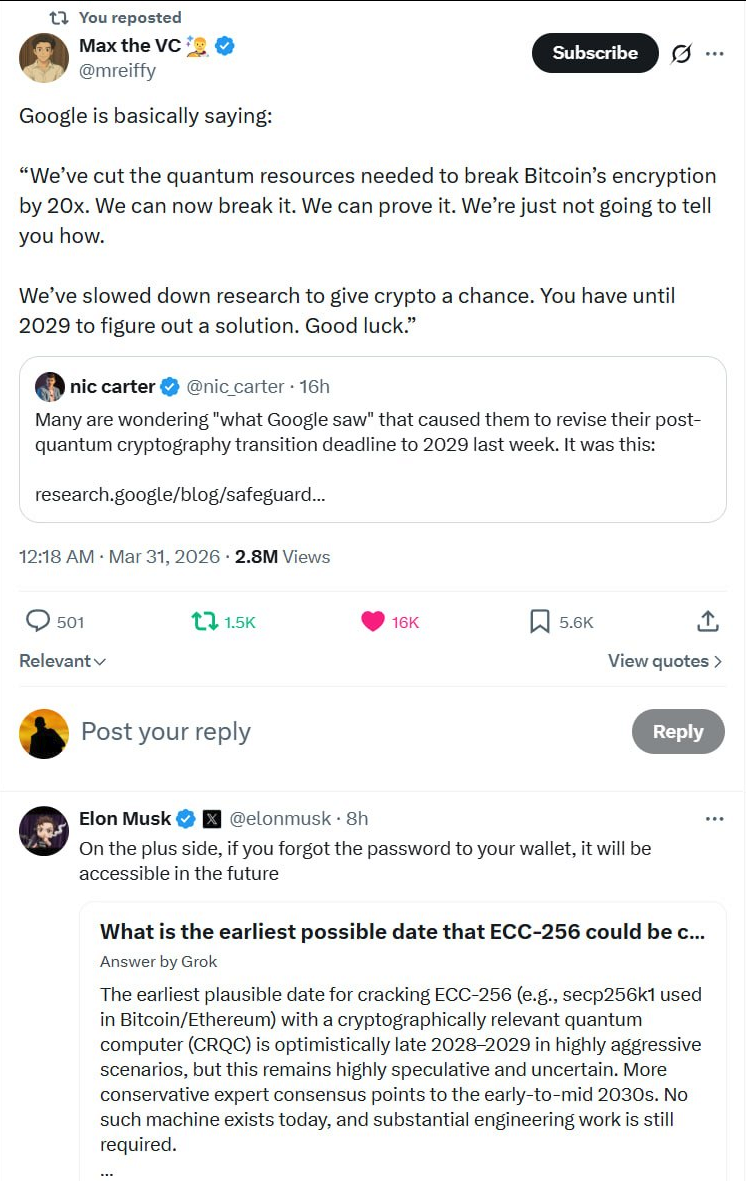Toggle the repost icon on the post

(204, 621)
